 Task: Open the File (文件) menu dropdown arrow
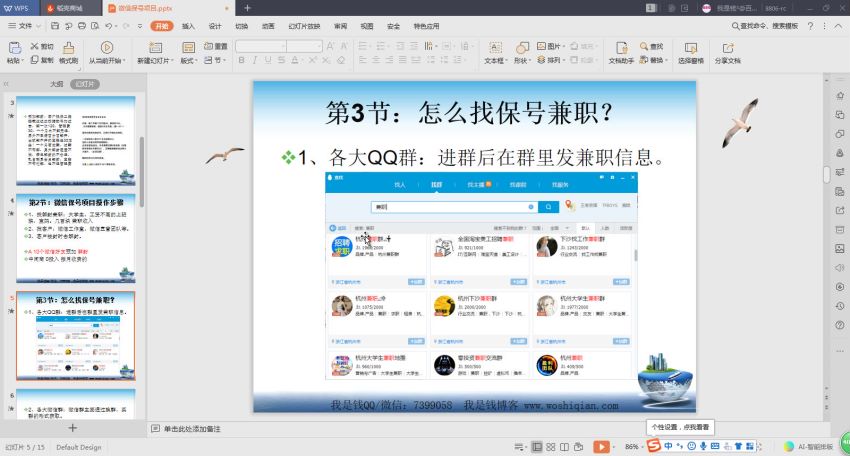point(38,26)
